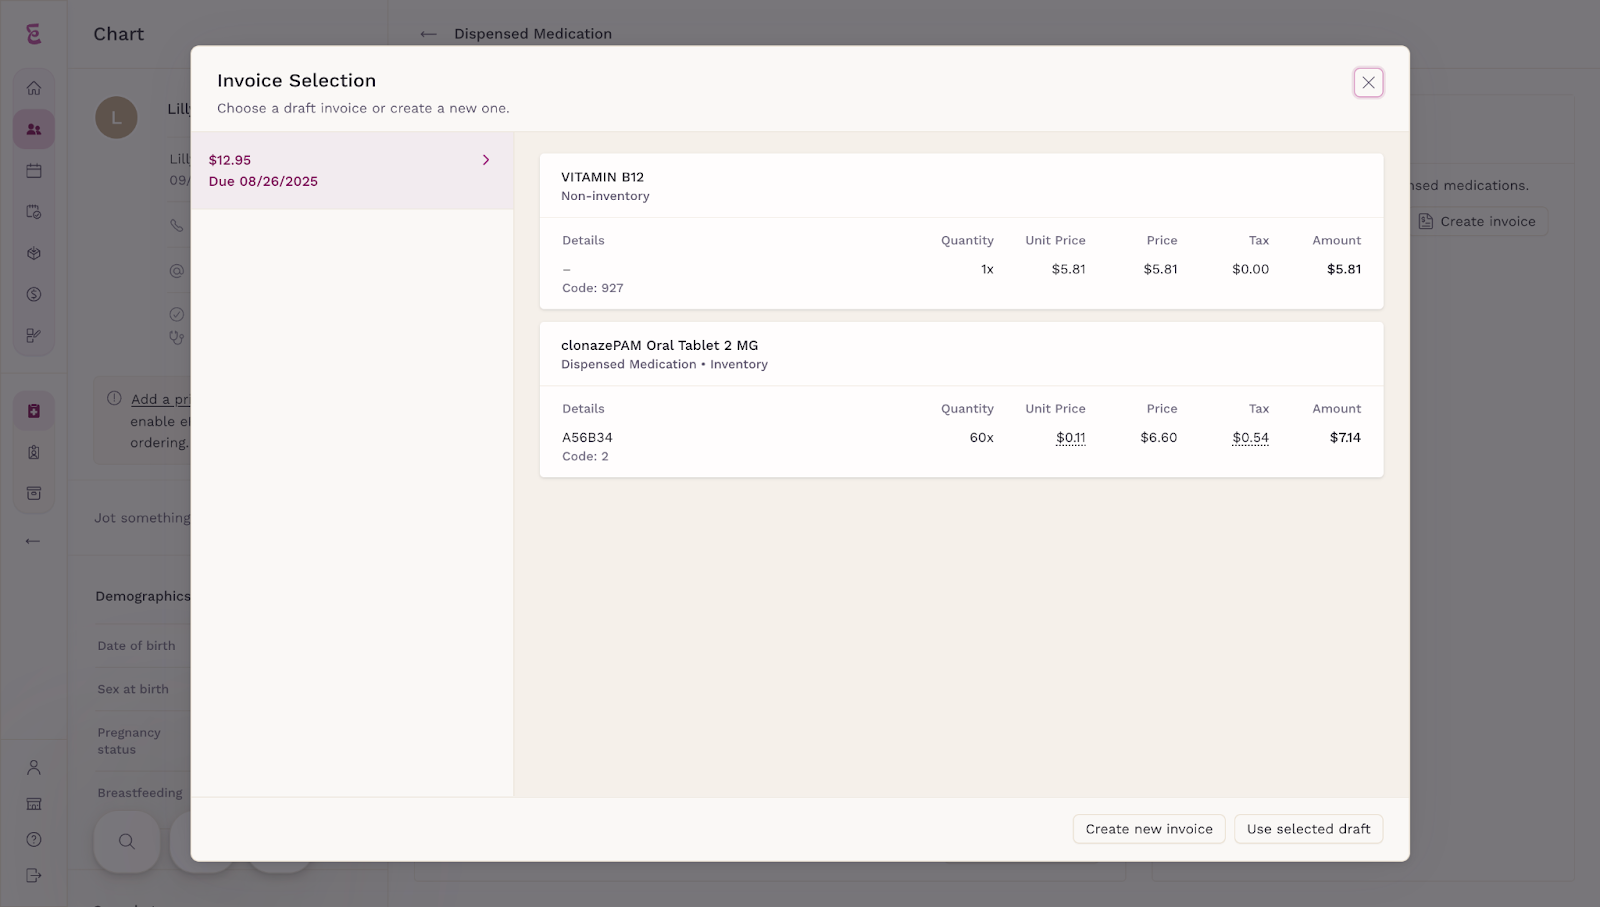Click the A56B34 details text
1600x907 pixels.
pyautogui.click(x=588, y=437)
